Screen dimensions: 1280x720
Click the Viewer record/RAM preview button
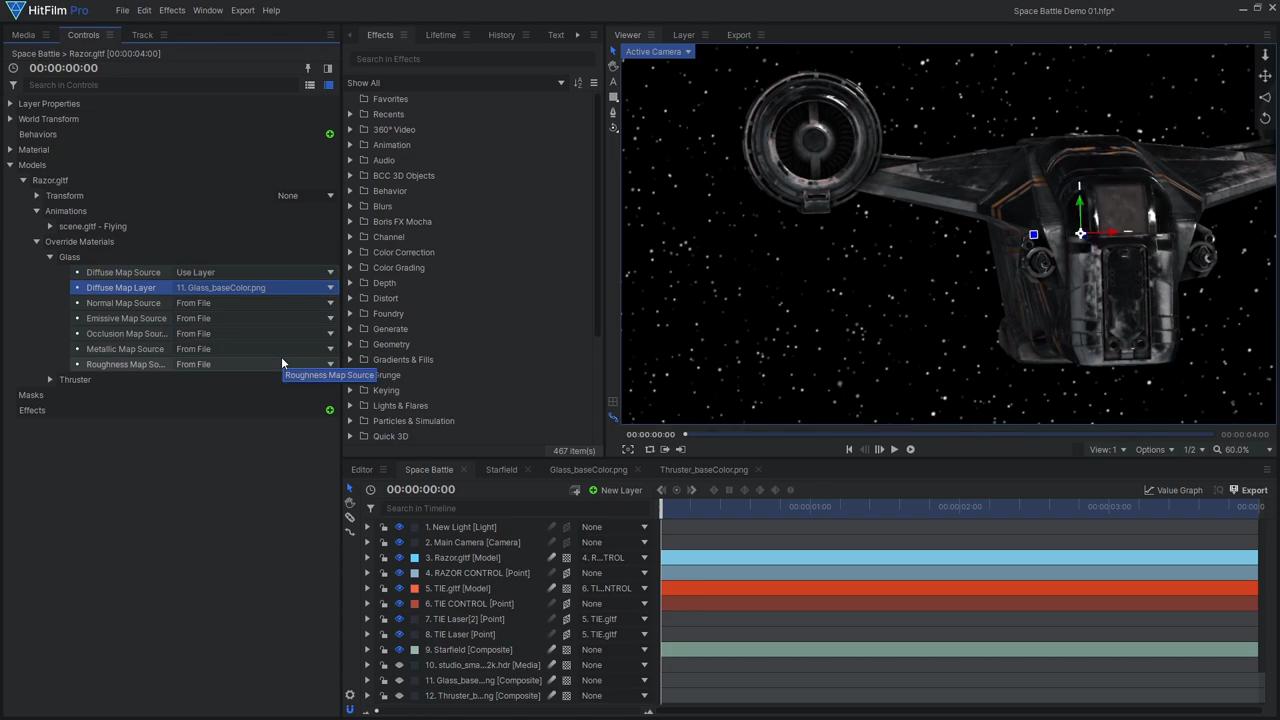pos(910,449)
